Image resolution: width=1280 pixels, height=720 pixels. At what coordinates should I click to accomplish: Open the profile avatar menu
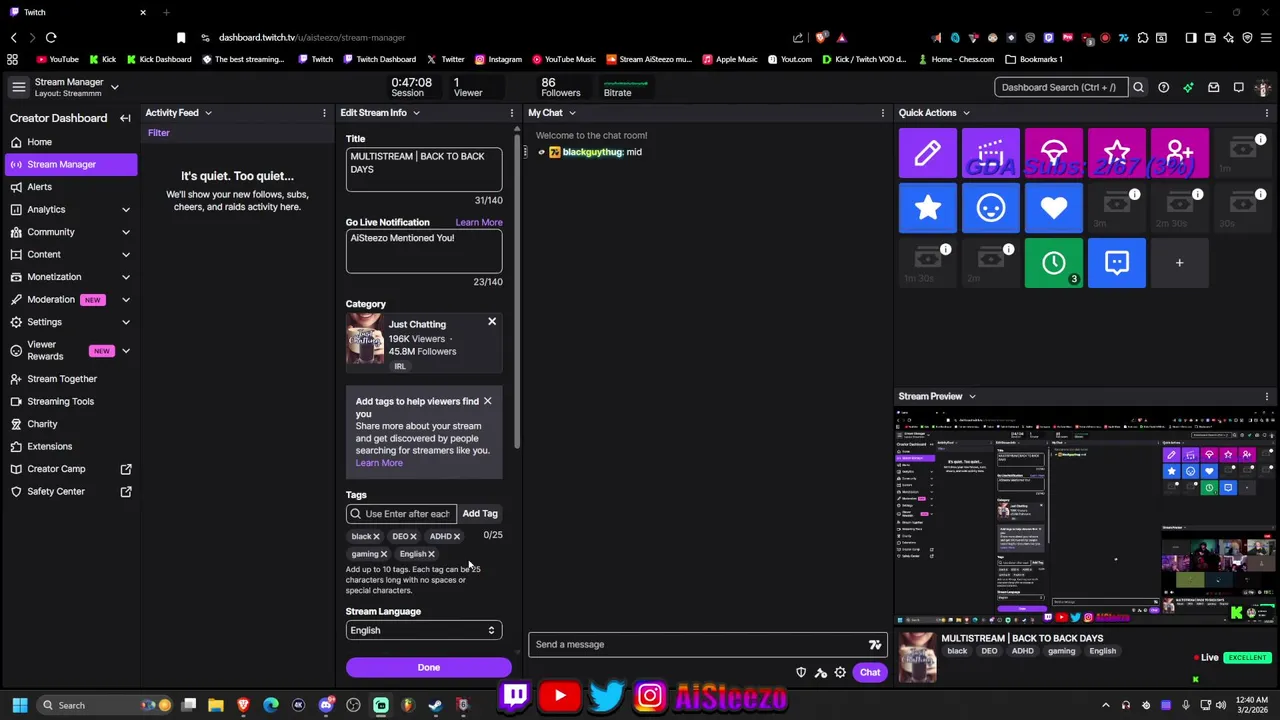tap(1265, 87)
